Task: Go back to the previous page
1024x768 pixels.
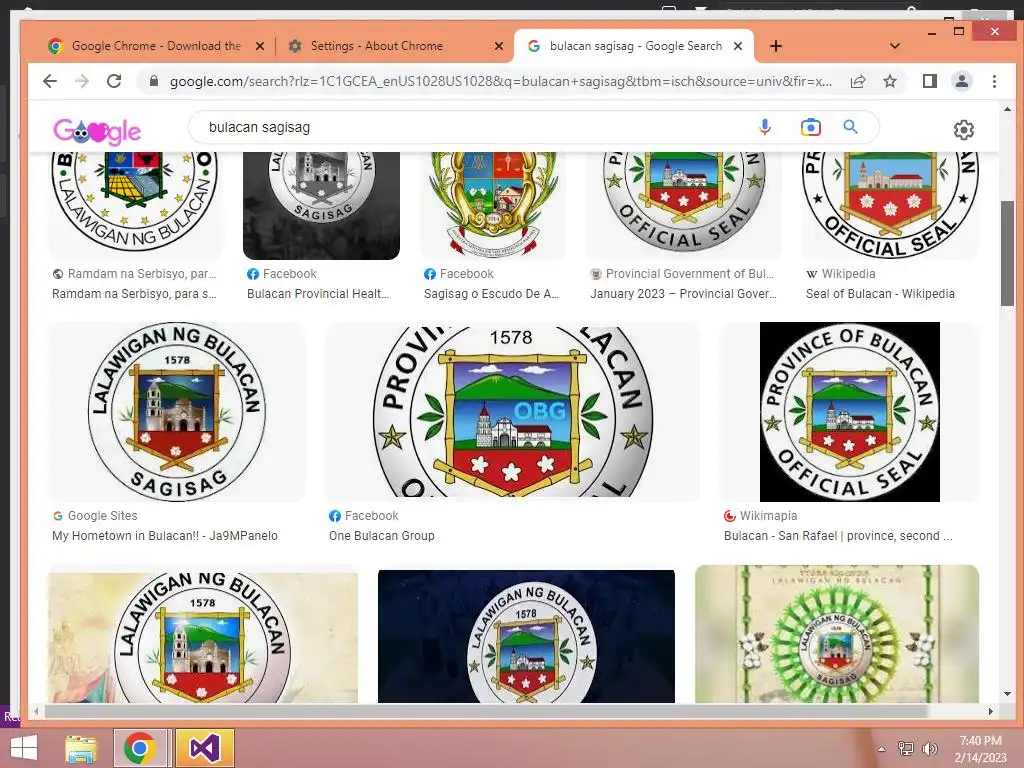Action: tap(50, 81)
